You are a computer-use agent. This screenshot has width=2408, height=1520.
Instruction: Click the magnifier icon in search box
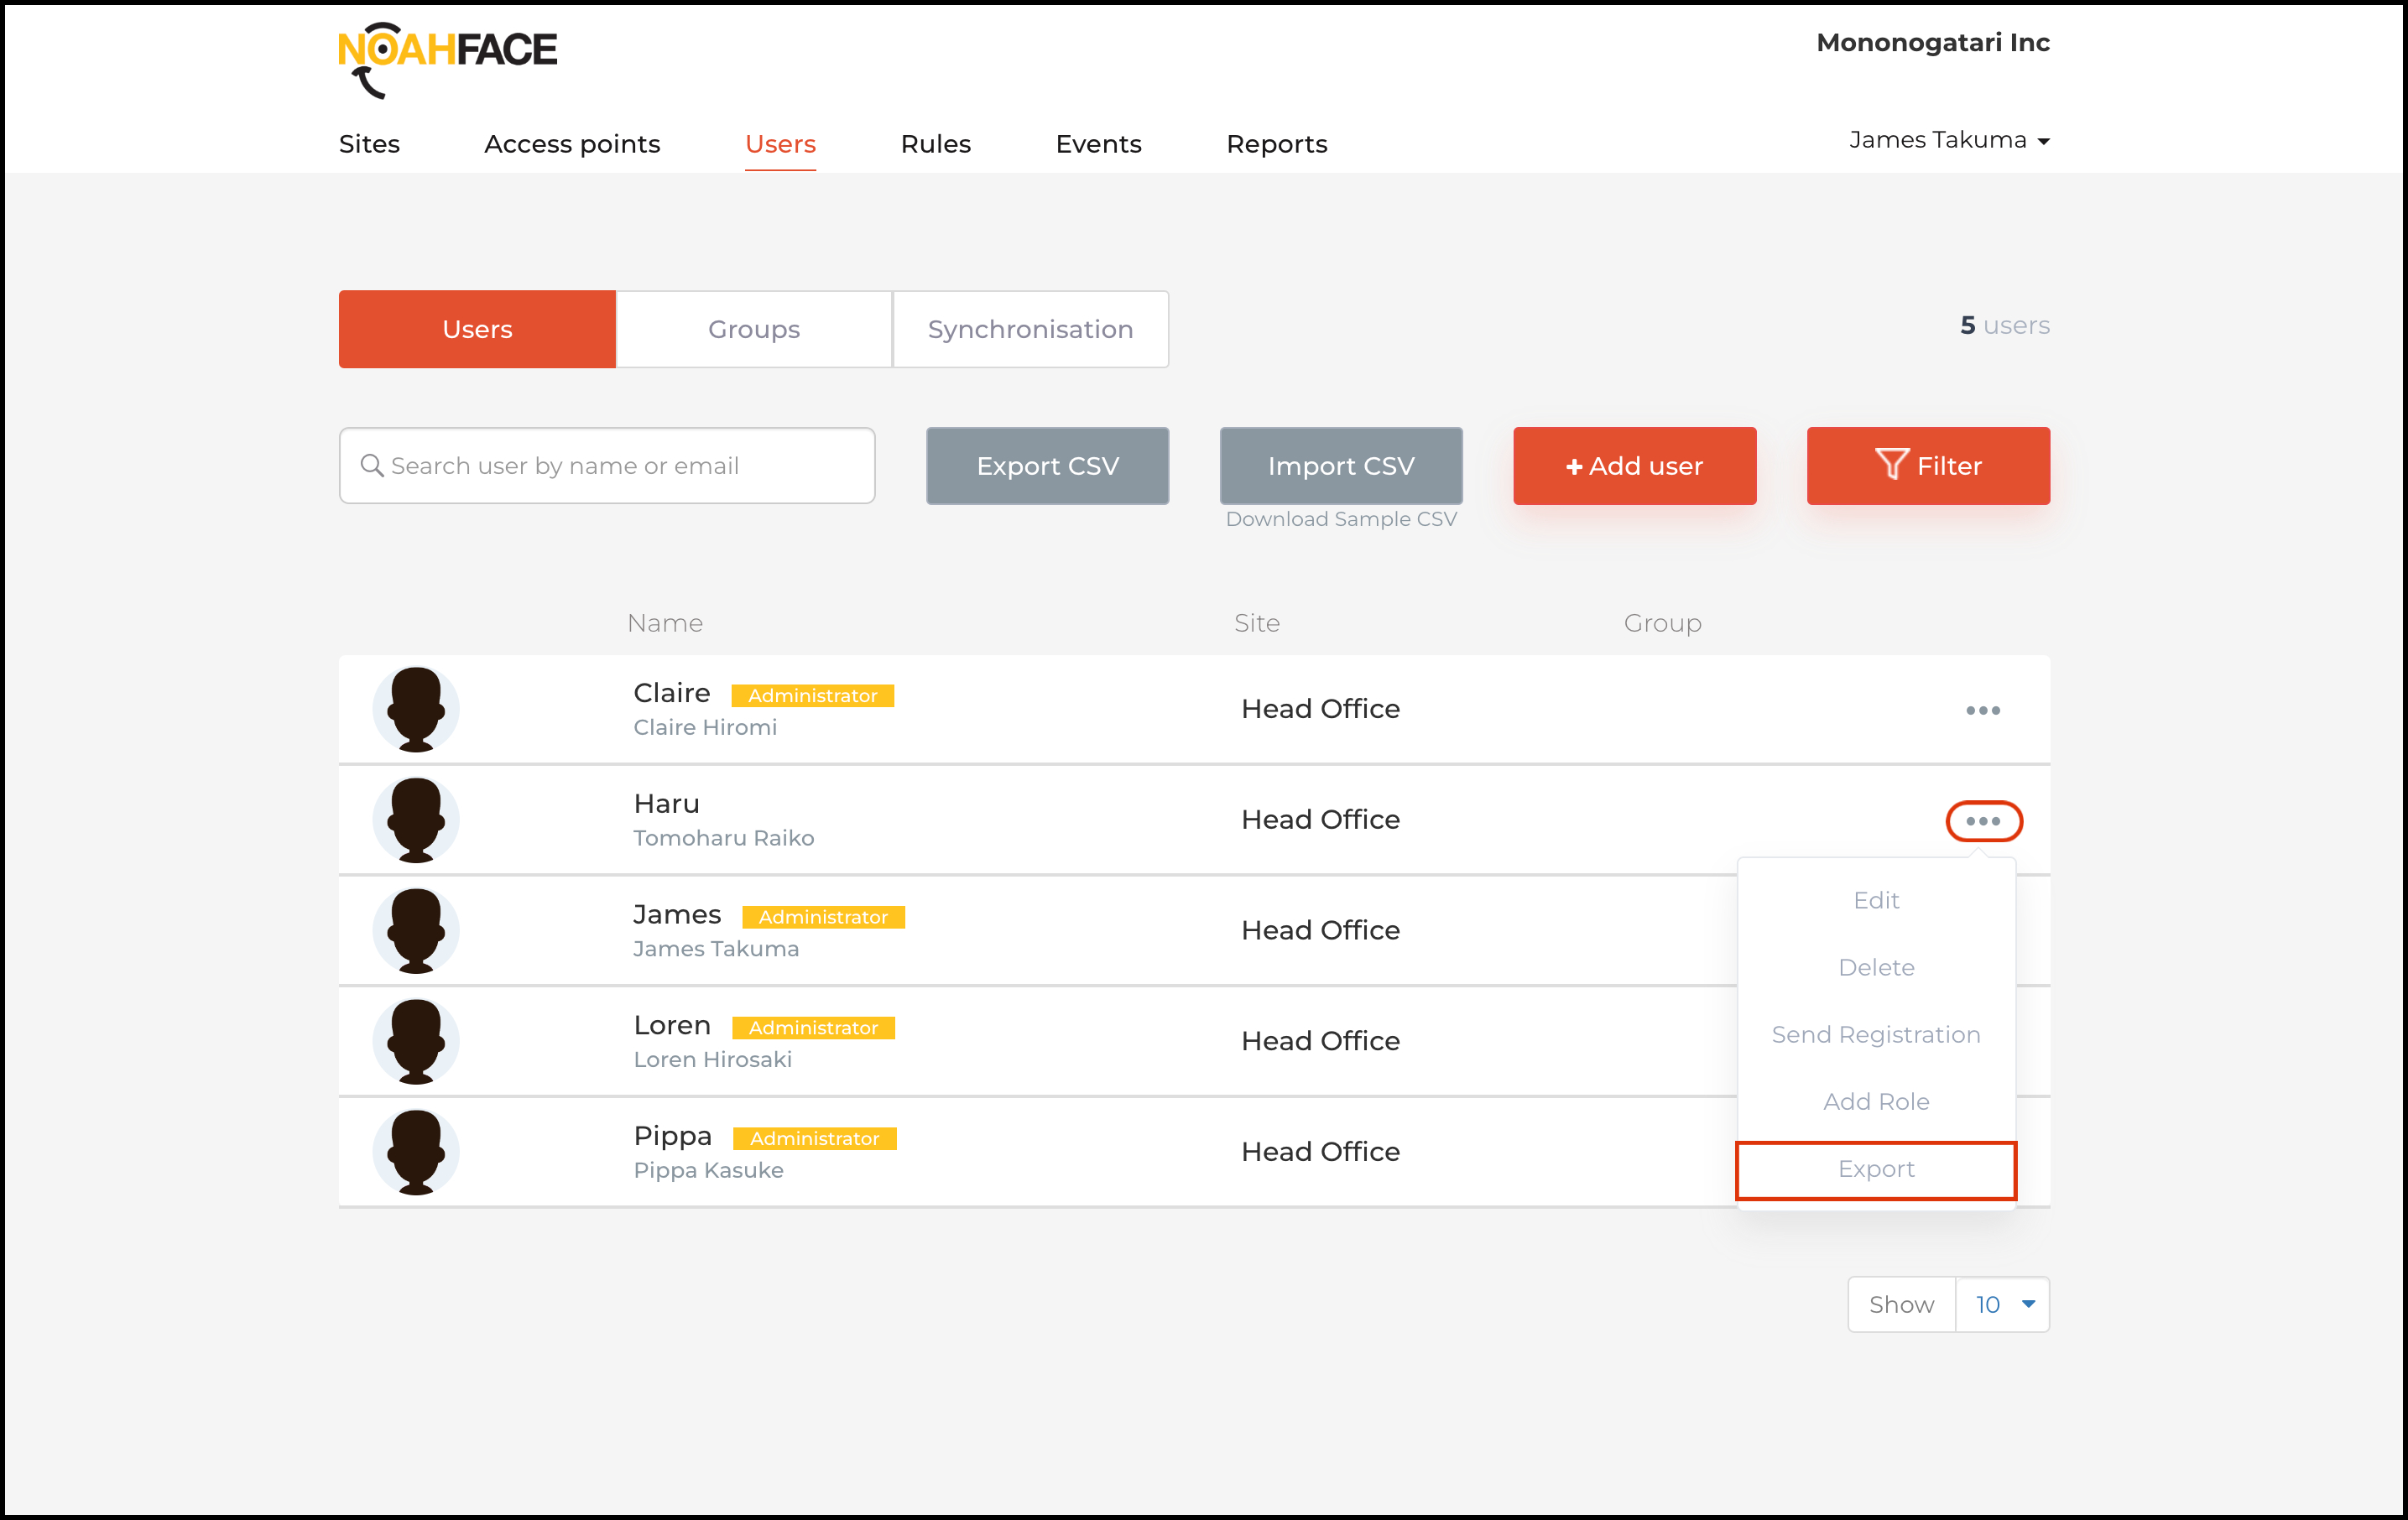(372, 466)
